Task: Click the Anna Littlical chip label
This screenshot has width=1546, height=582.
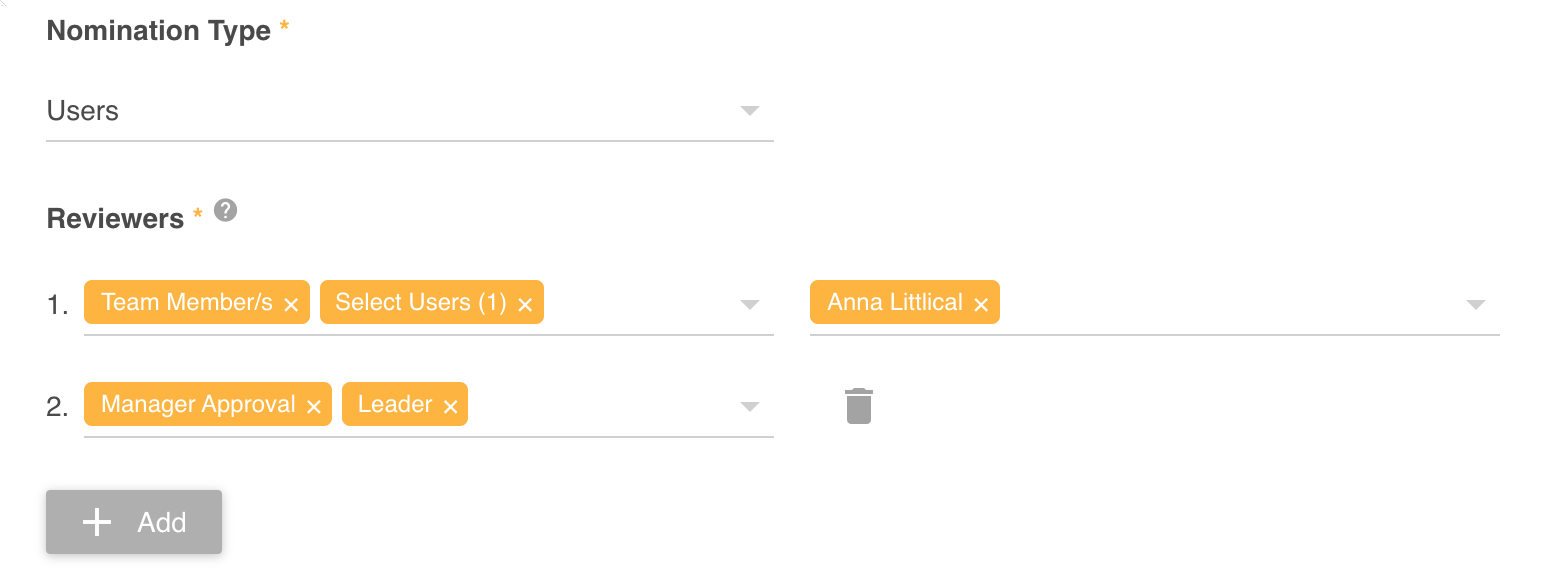Action: (895, 302)
